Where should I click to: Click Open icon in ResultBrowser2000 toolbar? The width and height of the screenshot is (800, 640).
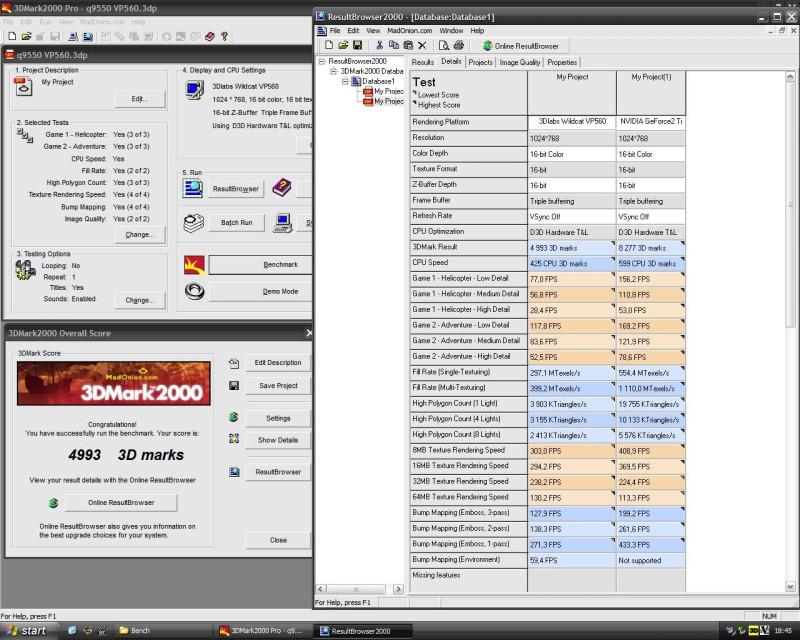pos(343,45)
